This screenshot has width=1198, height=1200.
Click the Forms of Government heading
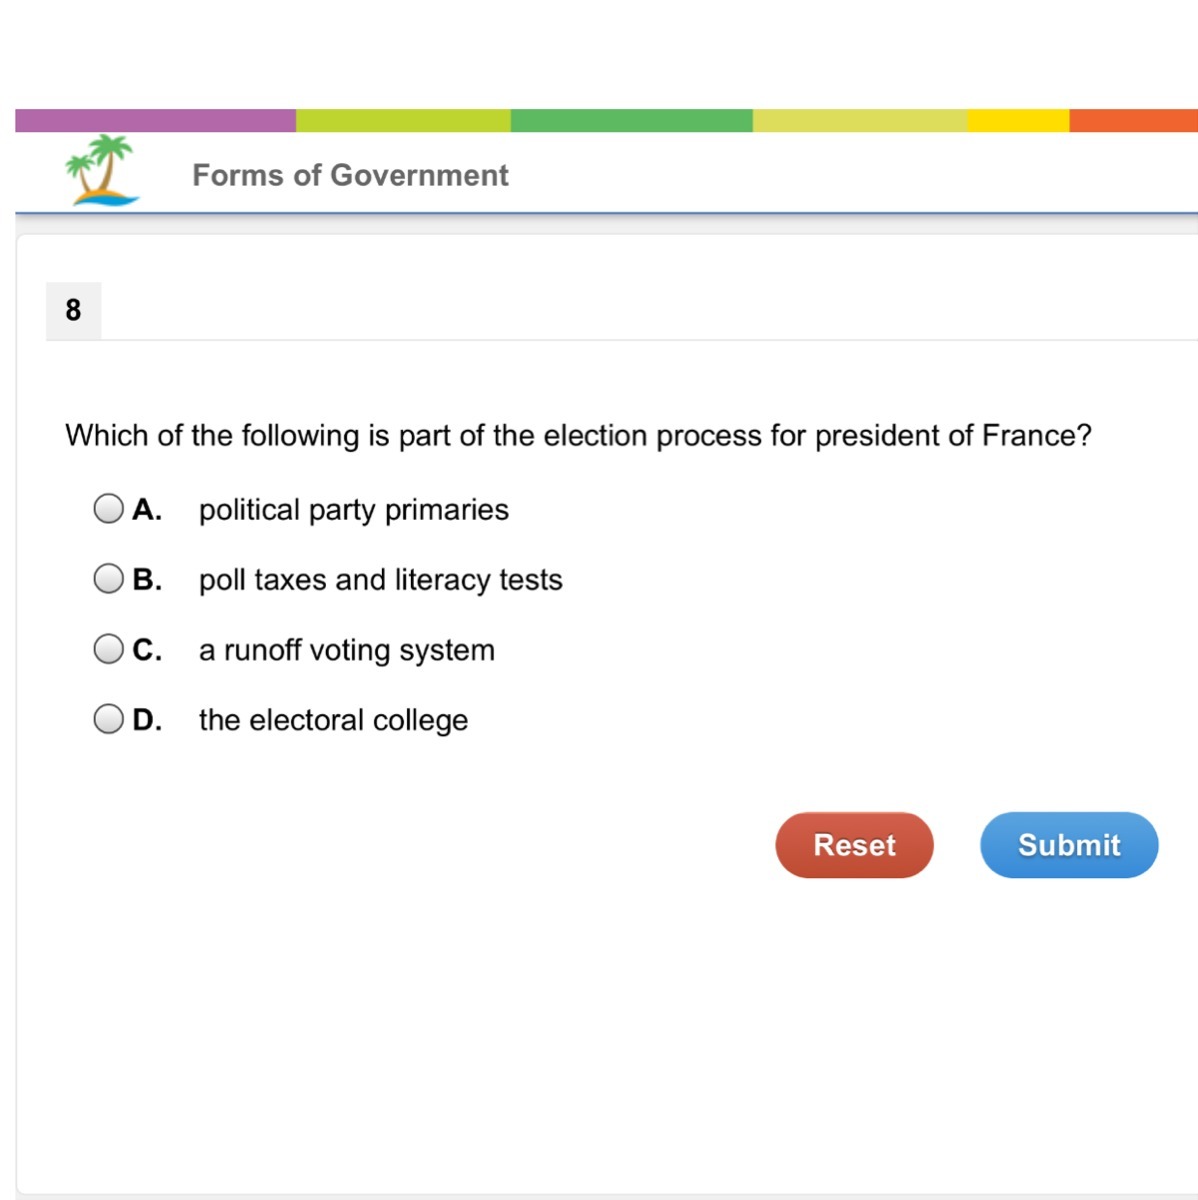click(350, 175)
